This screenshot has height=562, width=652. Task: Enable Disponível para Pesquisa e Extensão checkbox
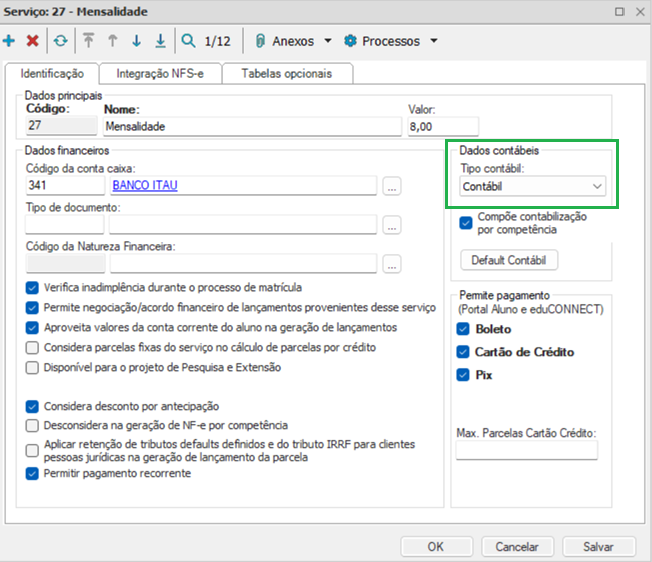(x=32, y=367)
